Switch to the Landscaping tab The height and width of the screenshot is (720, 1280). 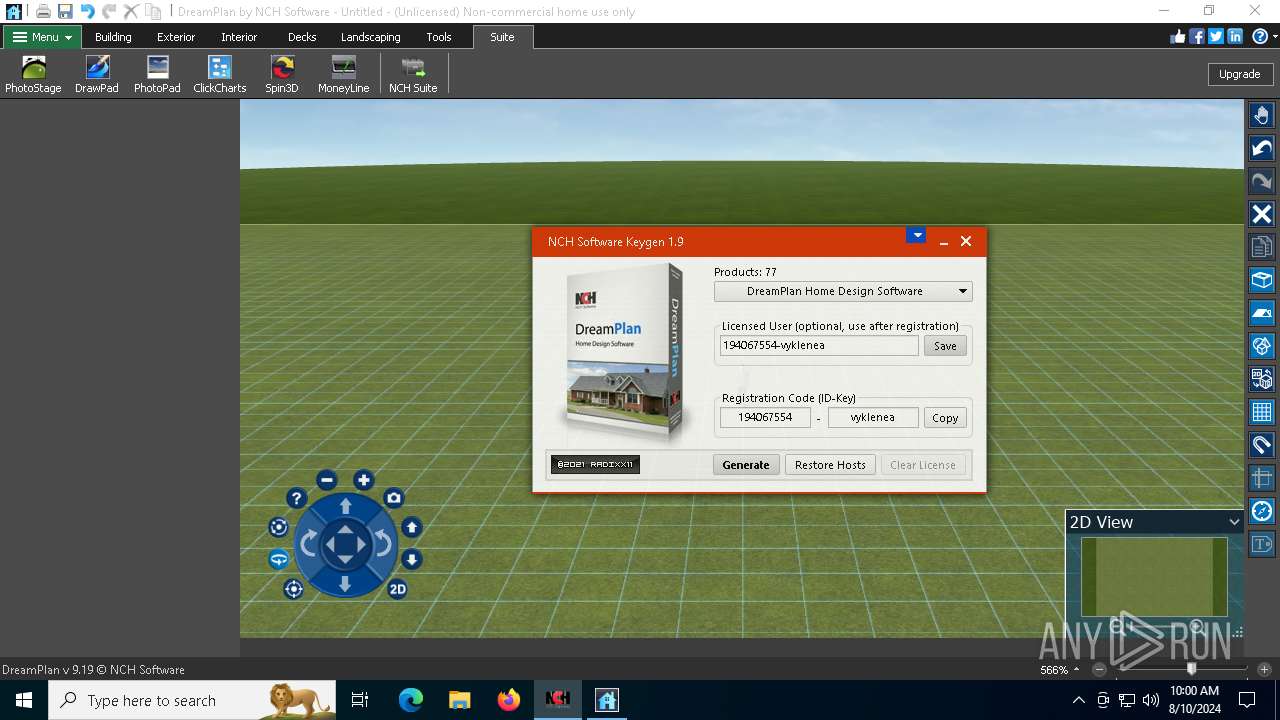(x=370, y=37)
